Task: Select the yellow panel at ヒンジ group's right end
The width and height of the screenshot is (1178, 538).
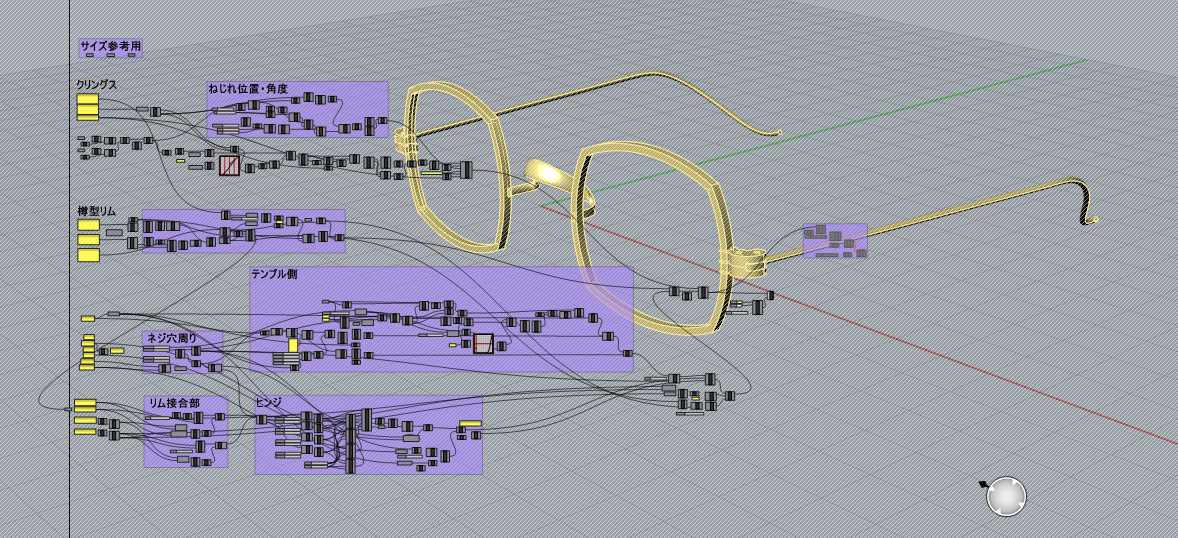Action: (x=470, y=423)
